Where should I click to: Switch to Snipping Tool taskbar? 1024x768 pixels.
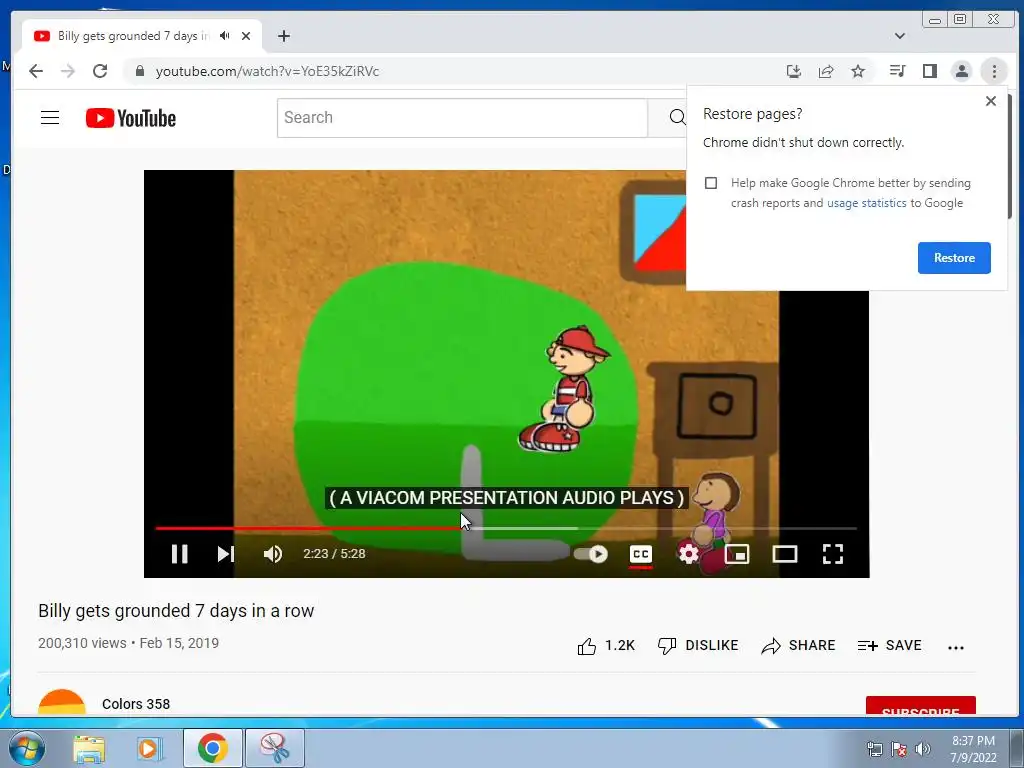tap(275, 748)
